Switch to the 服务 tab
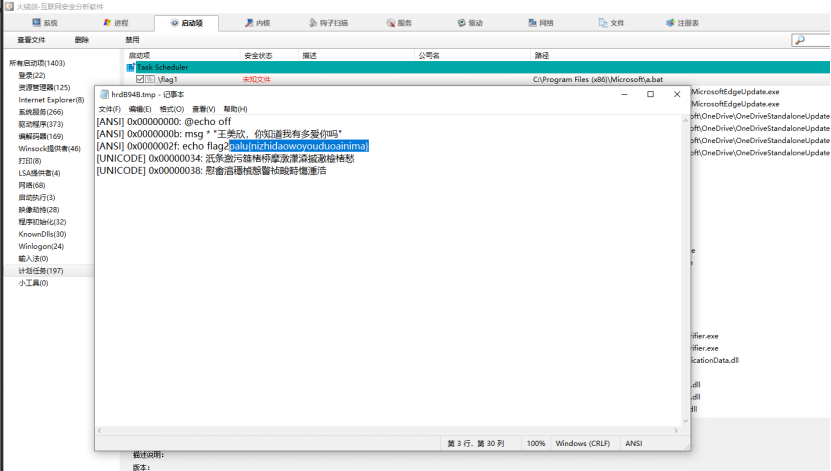This screenshot has width=831, height=471. [x=399, y=23]
